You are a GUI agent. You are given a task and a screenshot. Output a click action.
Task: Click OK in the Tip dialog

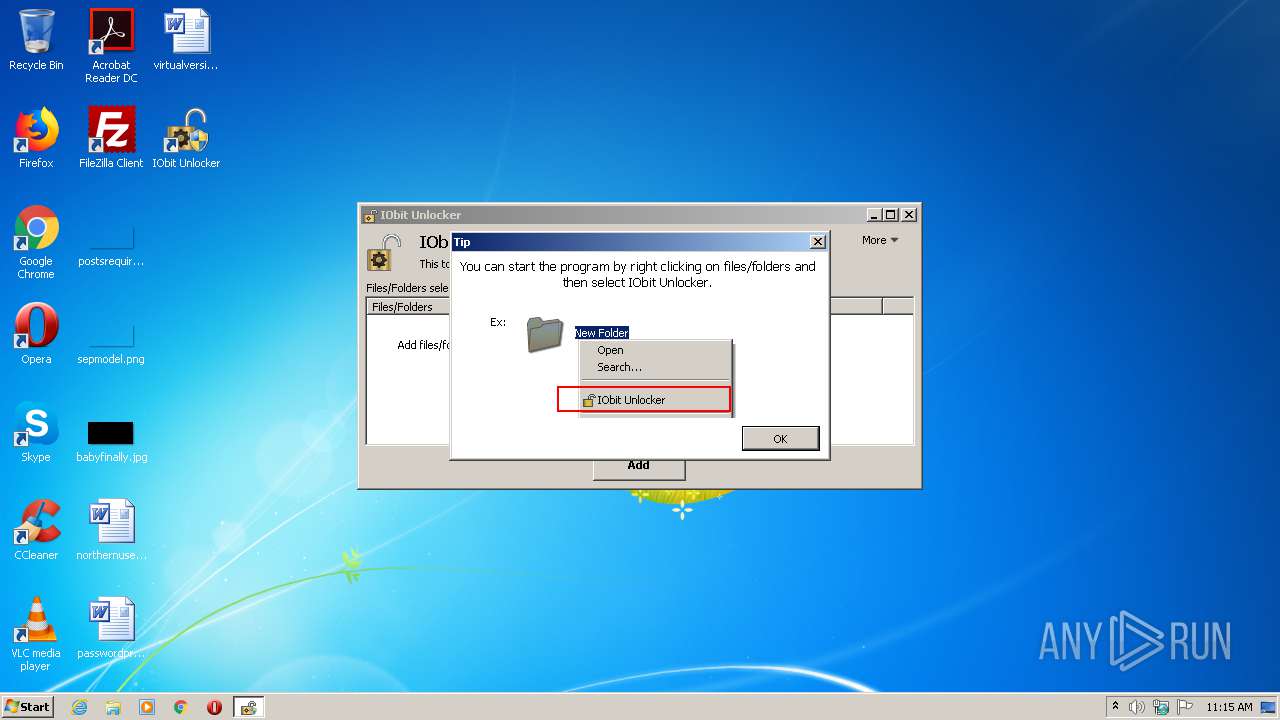(x=780, y=438)
